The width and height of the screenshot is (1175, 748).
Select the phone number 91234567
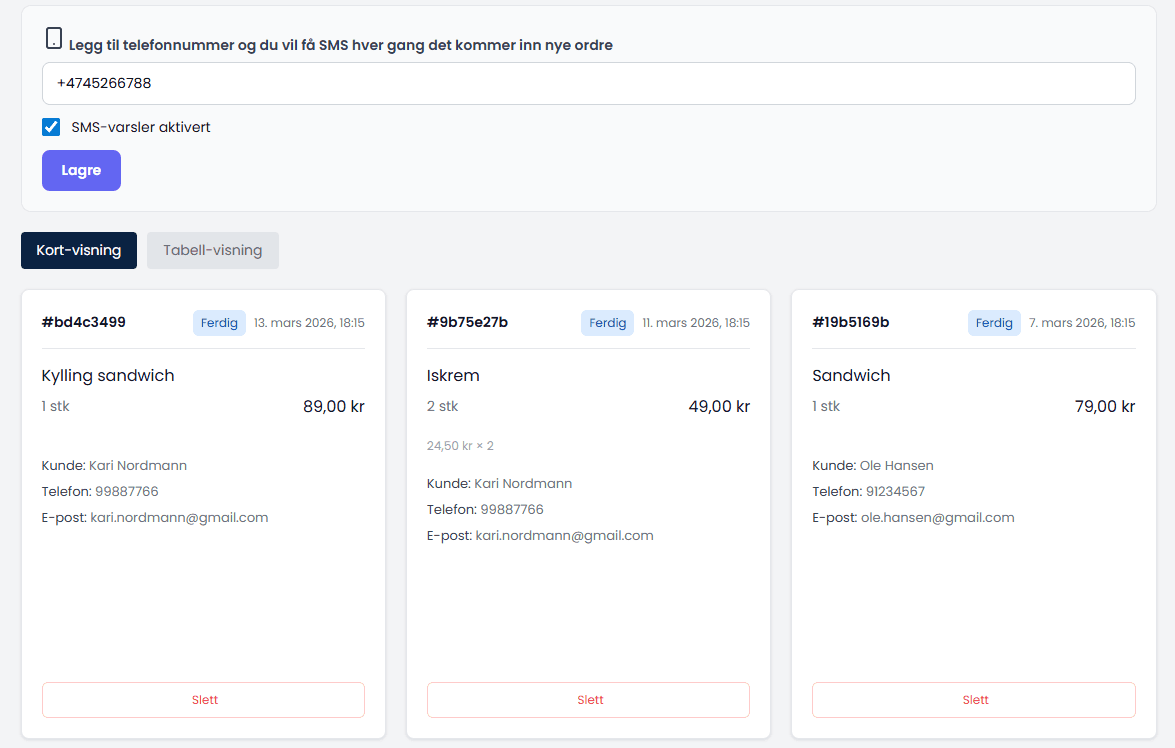897,491
